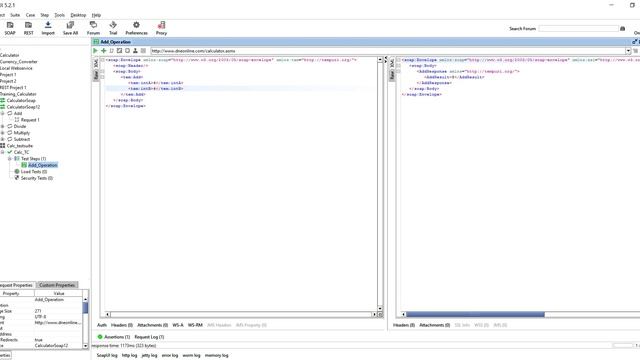This screenshot has height=360, width=640.
Task: Open the Step menu
Action: point(44,15)
